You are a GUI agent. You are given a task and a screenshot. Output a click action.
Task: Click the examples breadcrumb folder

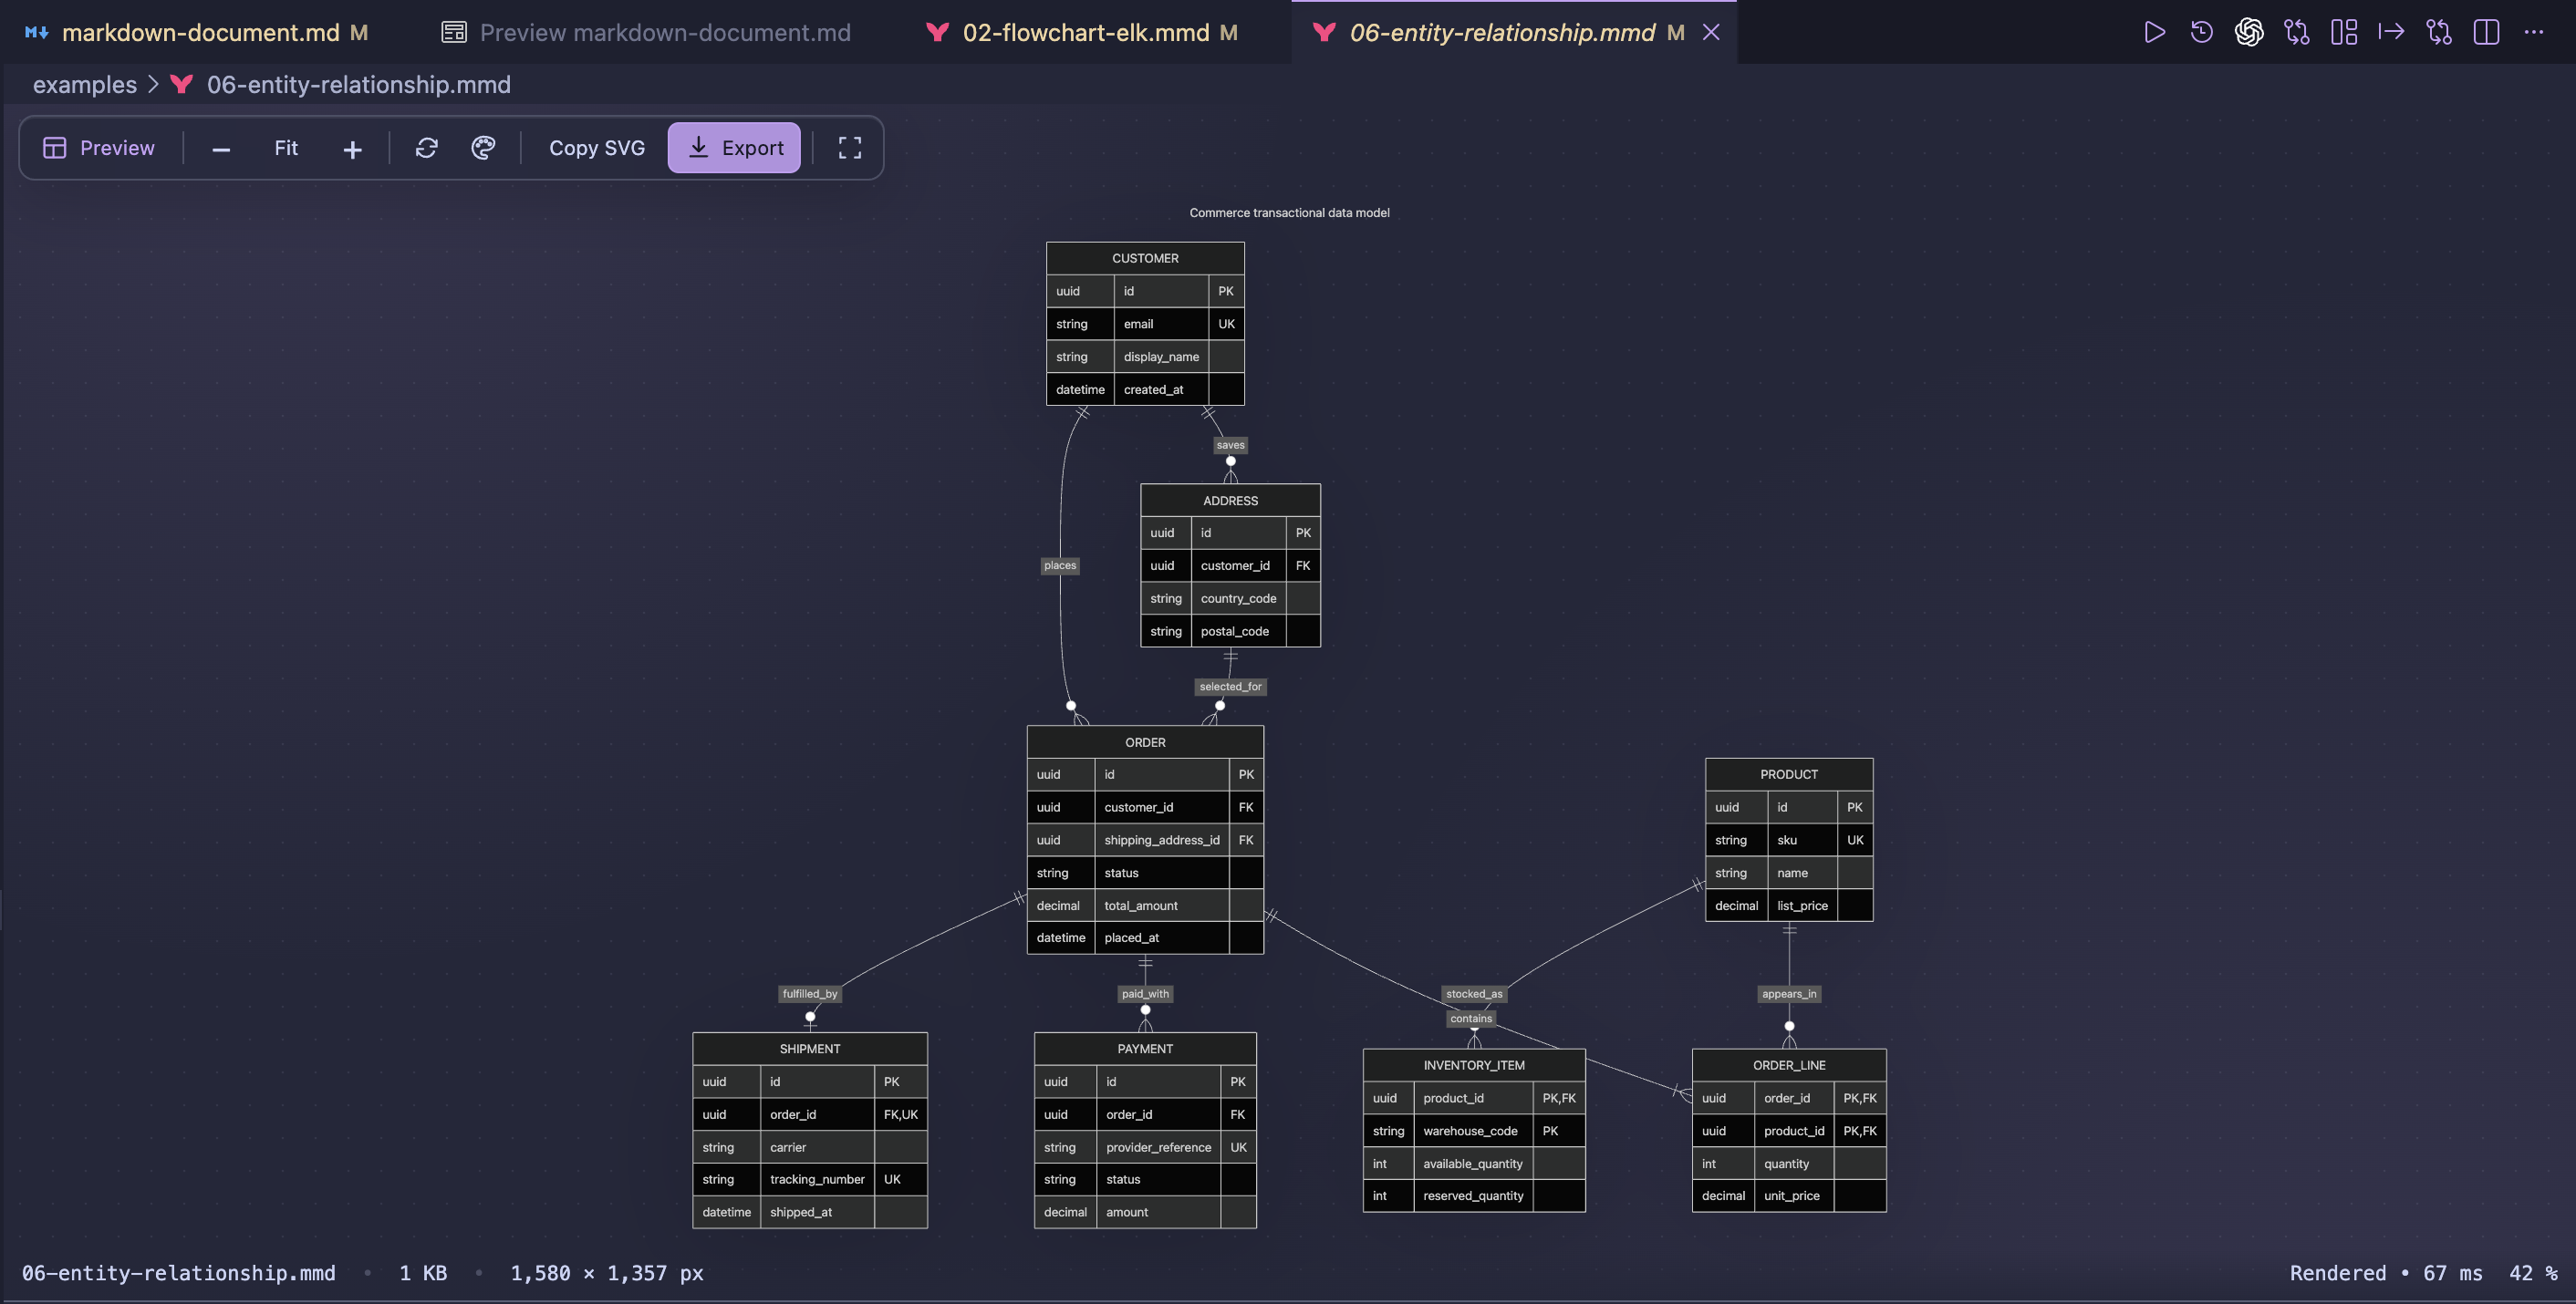pos(85,84)
